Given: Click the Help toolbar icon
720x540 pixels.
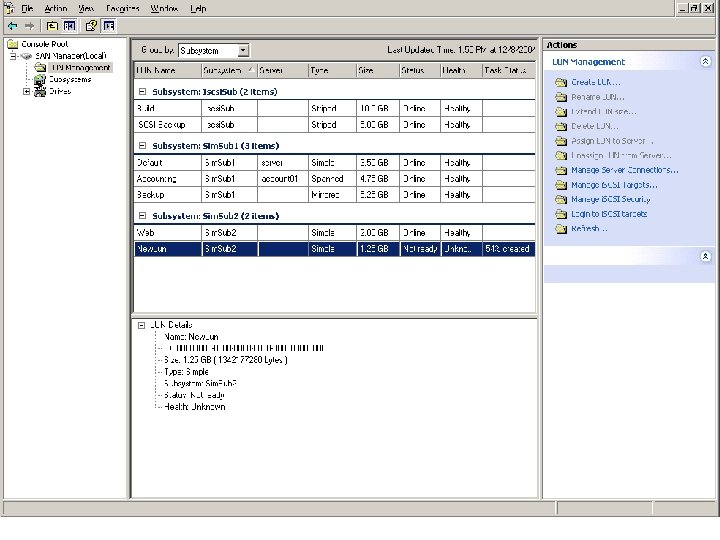Looking at the screenshot, I should tap(91, 25).
